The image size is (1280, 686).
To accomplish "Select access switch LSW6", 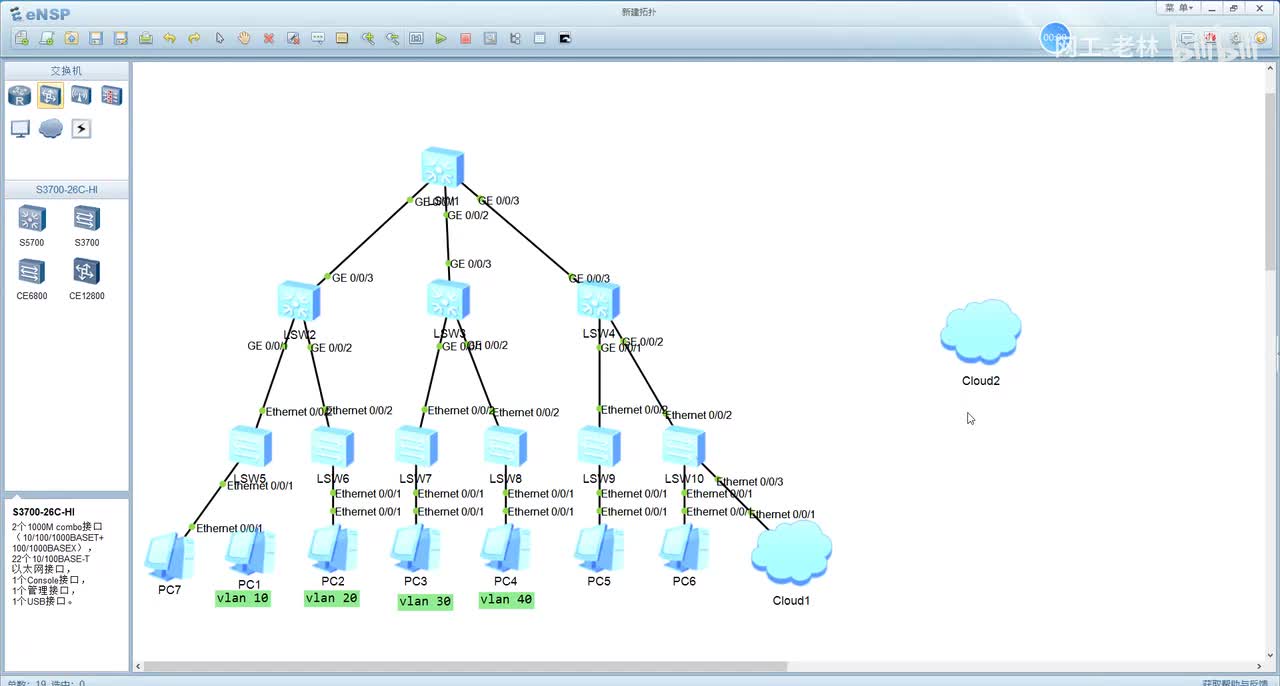I will pos(332,447).
